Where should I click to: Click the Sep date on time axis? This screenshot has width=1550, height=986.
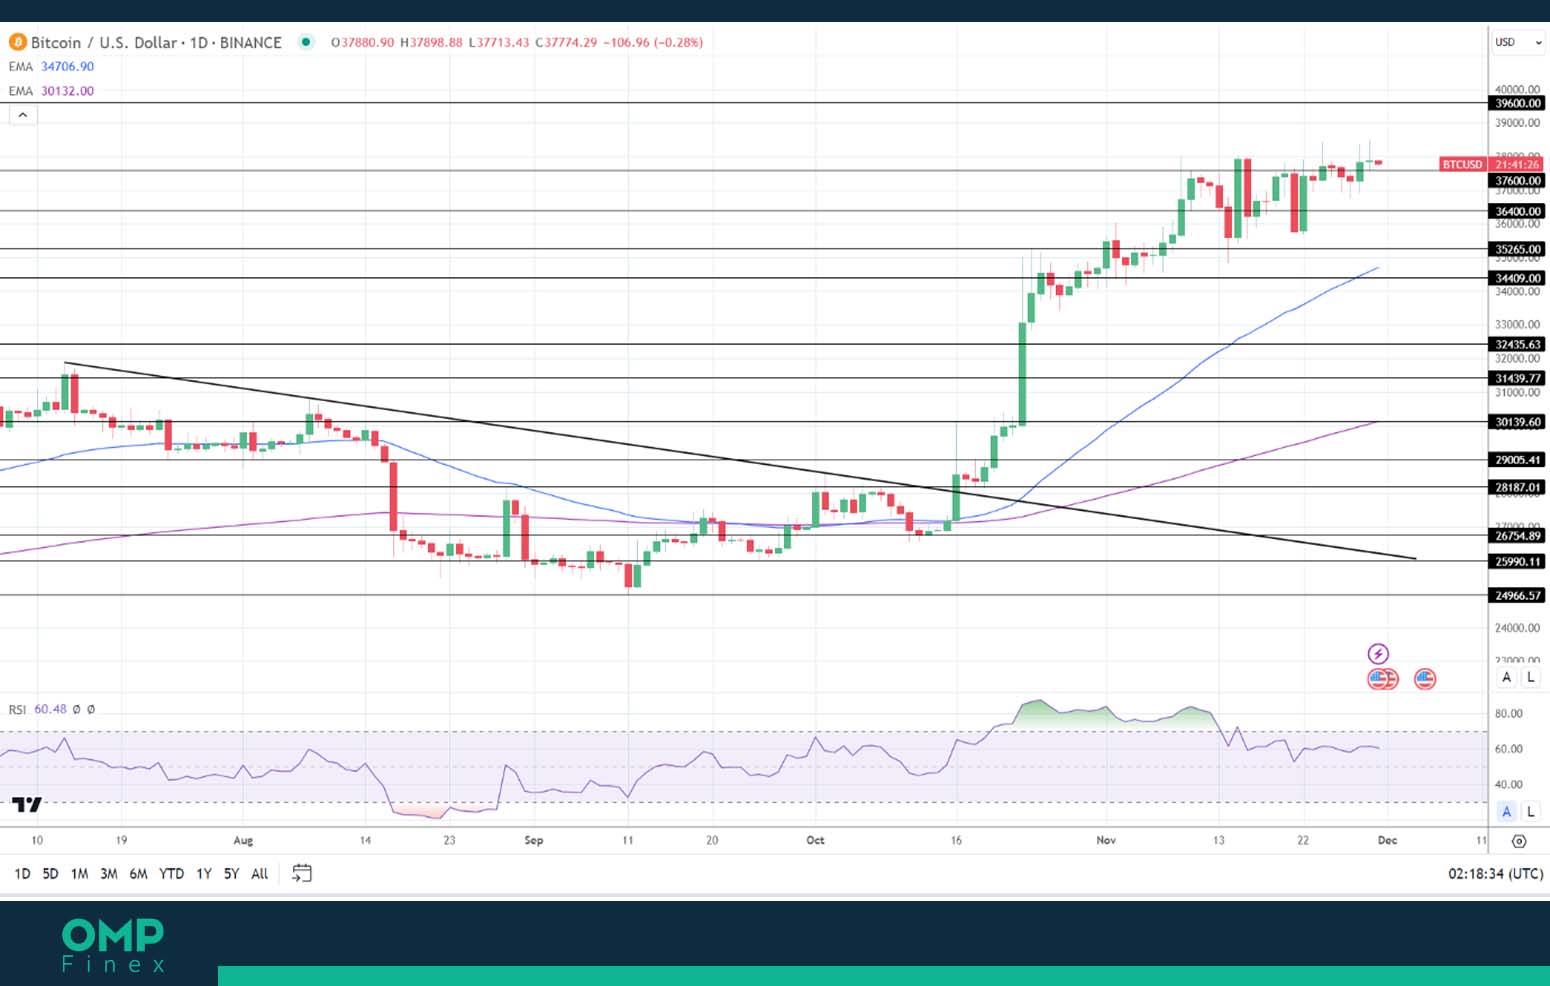(x=534, y=840)
